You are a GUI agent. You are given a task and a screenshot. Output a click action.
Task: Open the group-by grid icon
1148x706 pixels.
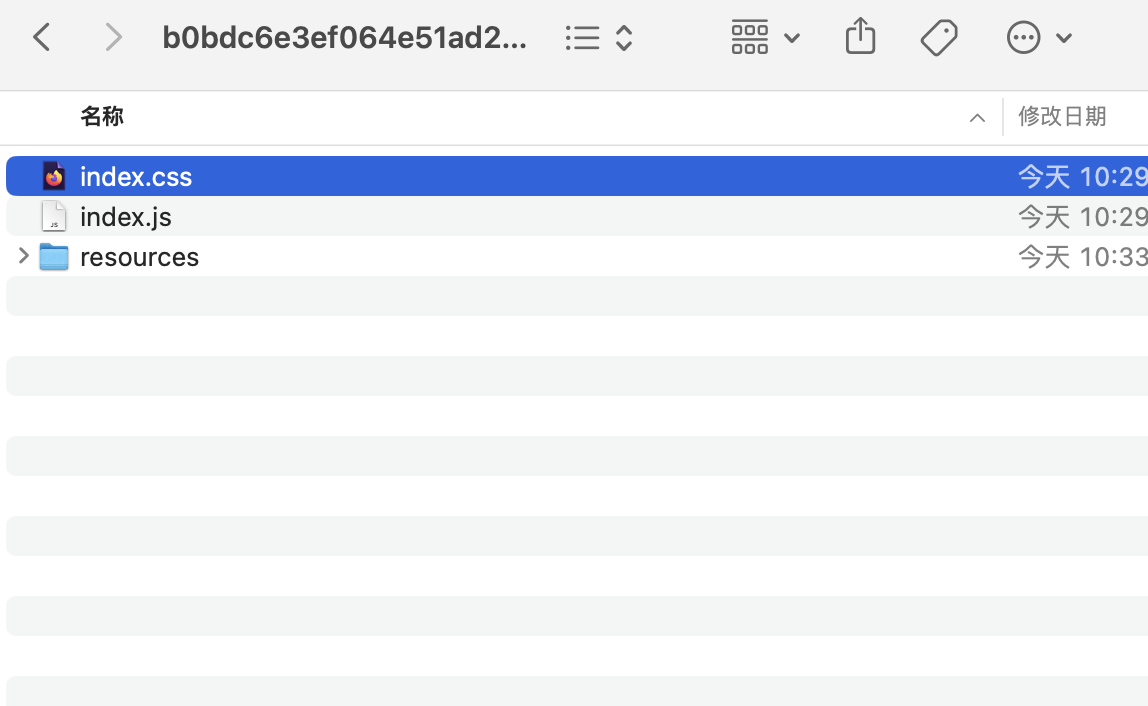pyautogui.click(x=750, y=37)
